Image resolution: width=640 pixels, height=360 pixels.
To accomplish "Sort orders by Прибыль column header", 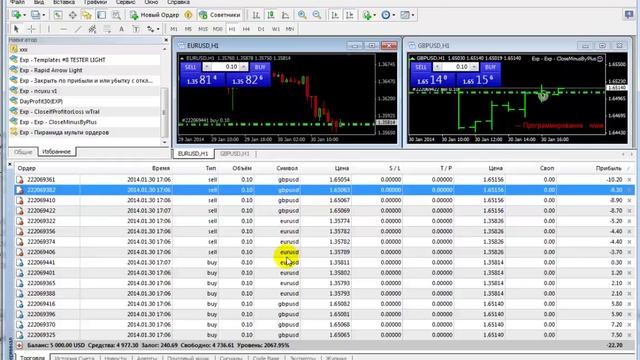I will click(609, 168).
